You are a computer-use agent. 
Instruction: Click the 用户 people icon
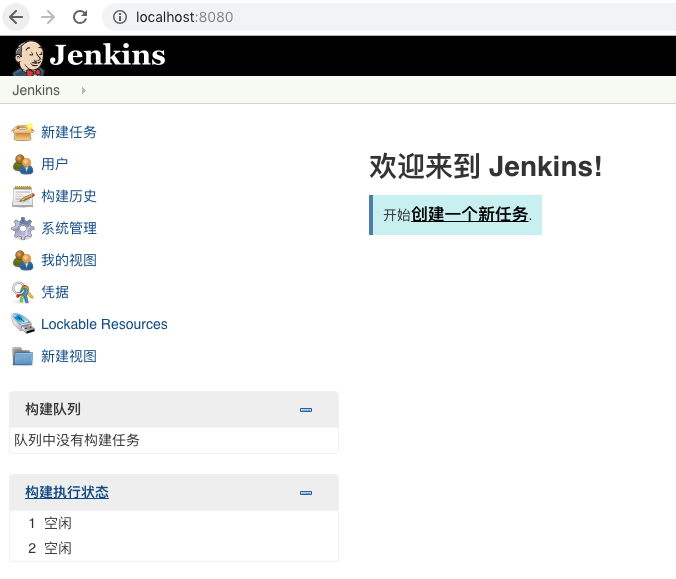coord(22,164)
